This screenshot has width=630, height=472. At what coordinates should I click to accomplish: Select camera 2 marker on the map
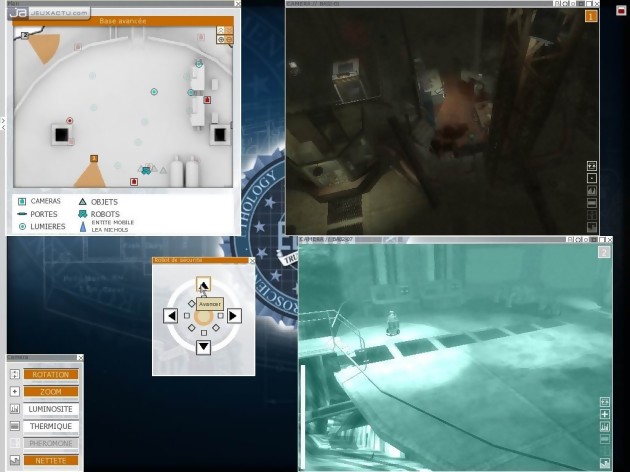click(25, 35)
